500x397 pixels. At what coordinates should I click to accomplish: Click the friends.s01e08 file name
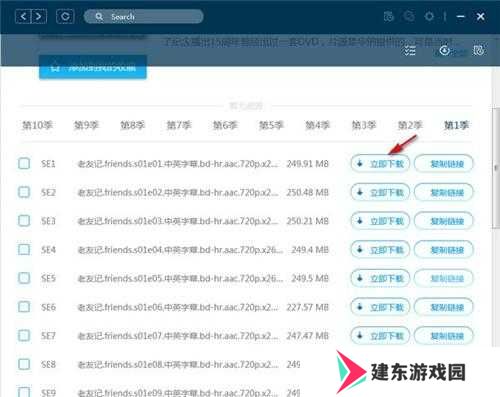(x=178, y=364)
